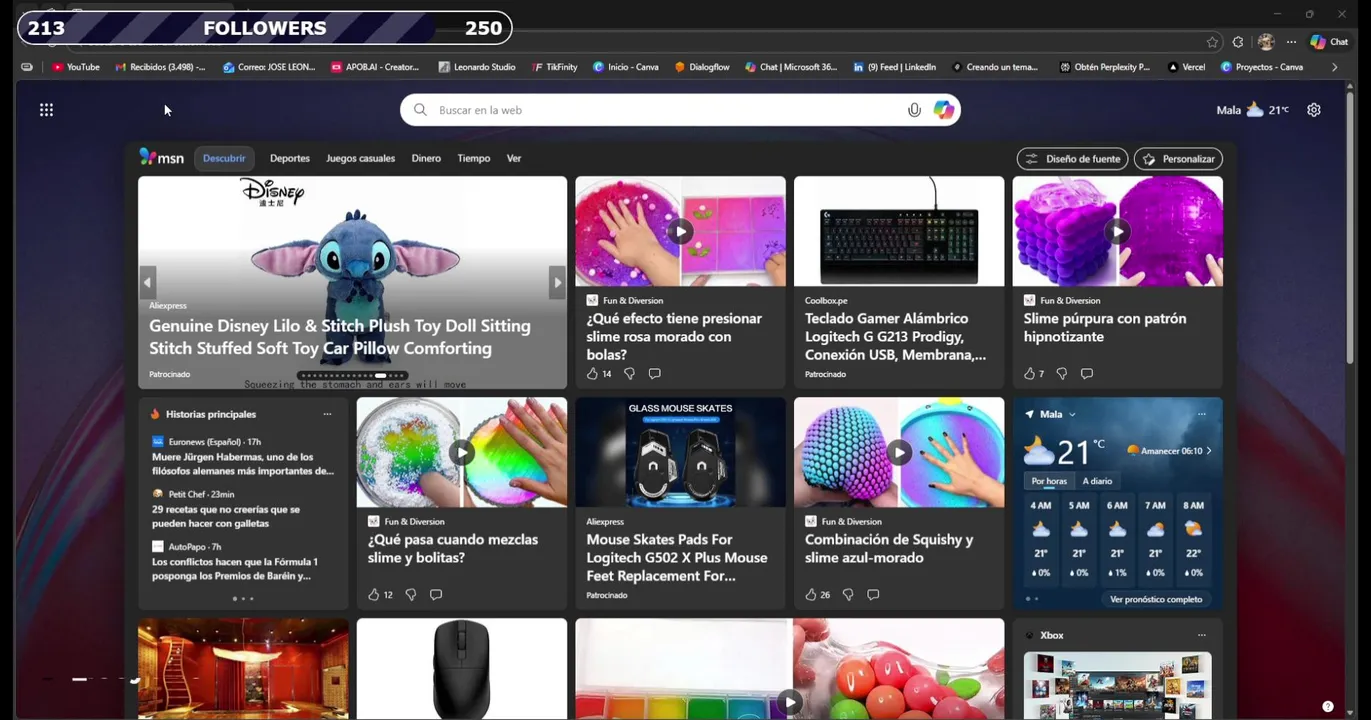Play the slime y bolitas video
Screen dimensions: 1371x720
(x=461, y=452)
